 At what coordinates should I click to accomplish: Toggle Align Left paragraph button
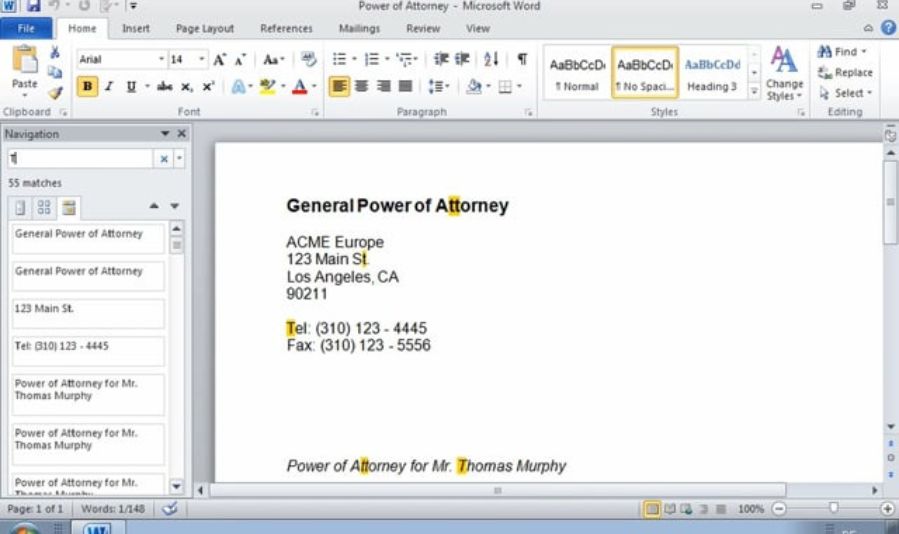339,87
